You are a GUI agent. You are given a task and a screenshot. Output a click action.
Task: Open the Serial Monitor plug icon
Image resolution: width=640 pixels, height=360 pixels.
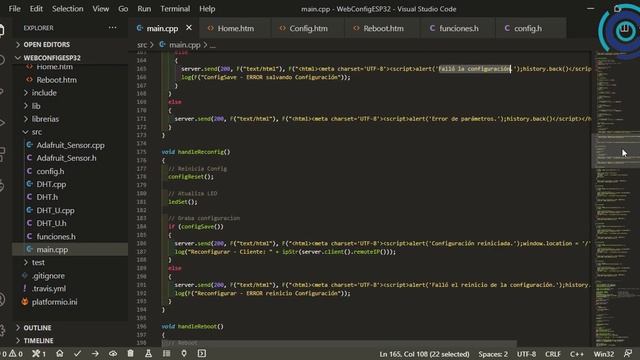point(184,353)
